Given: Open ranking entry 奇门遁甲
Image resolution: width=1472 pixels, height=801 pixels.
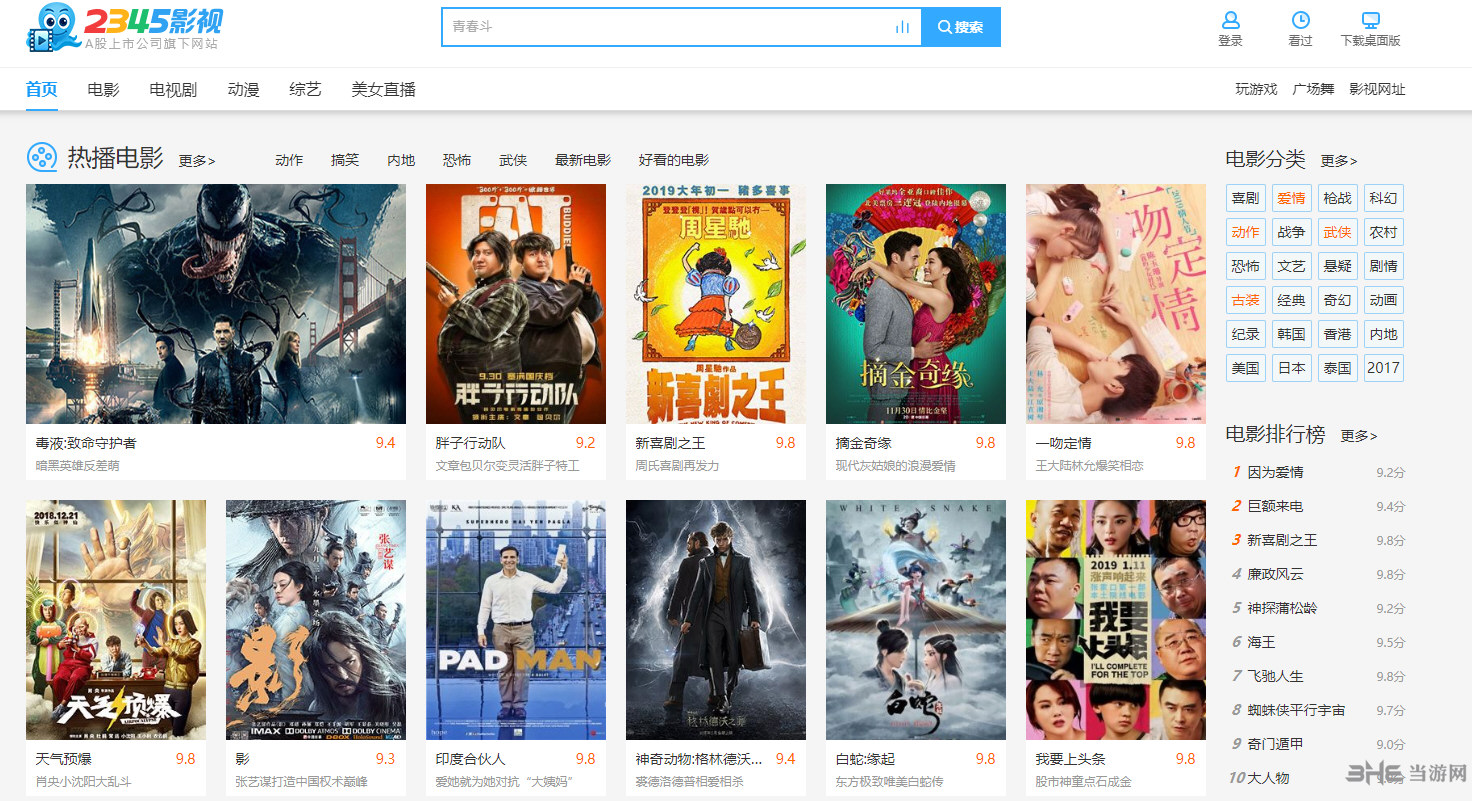Looking at the screenshot, I should (1275, 744).
